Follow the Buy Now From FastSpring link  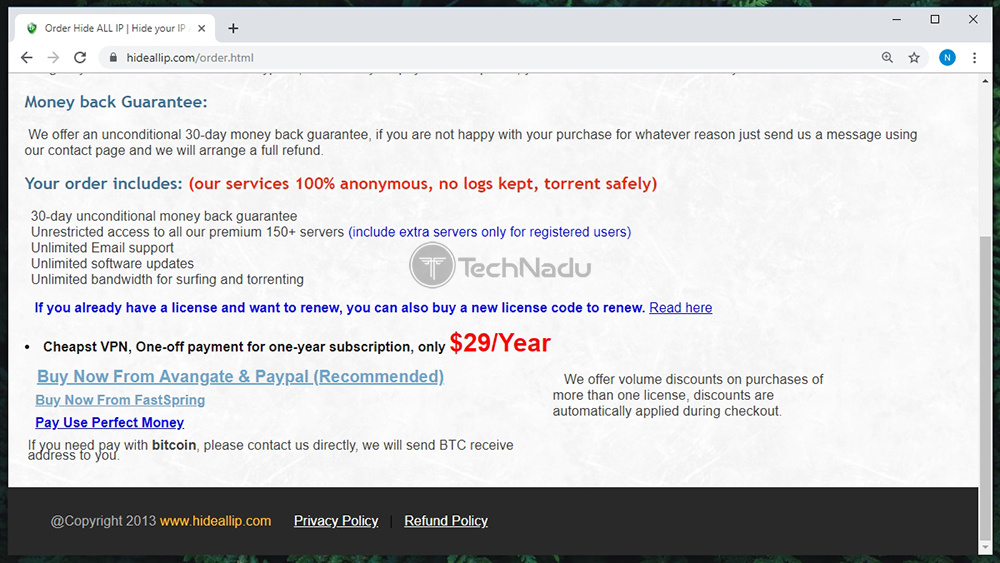point(120,400)
